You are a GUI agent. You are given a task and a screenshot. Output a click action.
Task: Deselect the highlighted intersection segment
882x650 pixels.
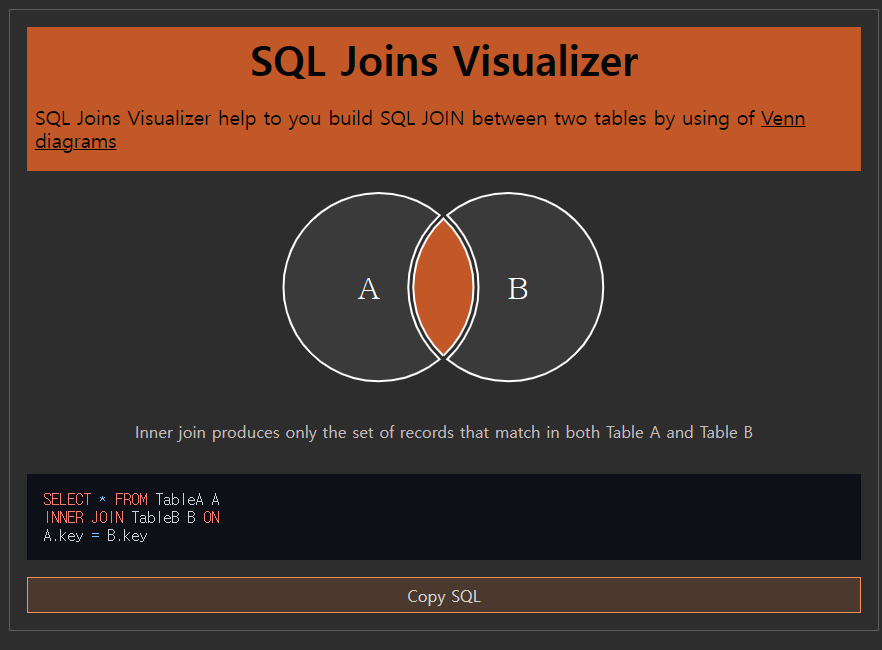point(443,287)
